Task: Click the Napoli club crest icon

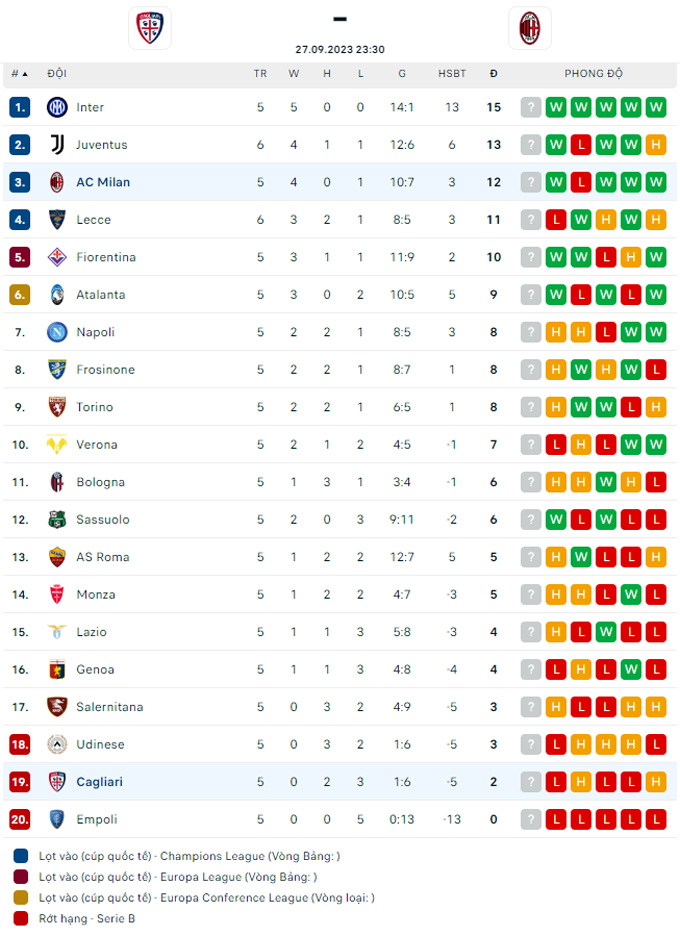Action: pyautogui.click(x=57, y=332)
